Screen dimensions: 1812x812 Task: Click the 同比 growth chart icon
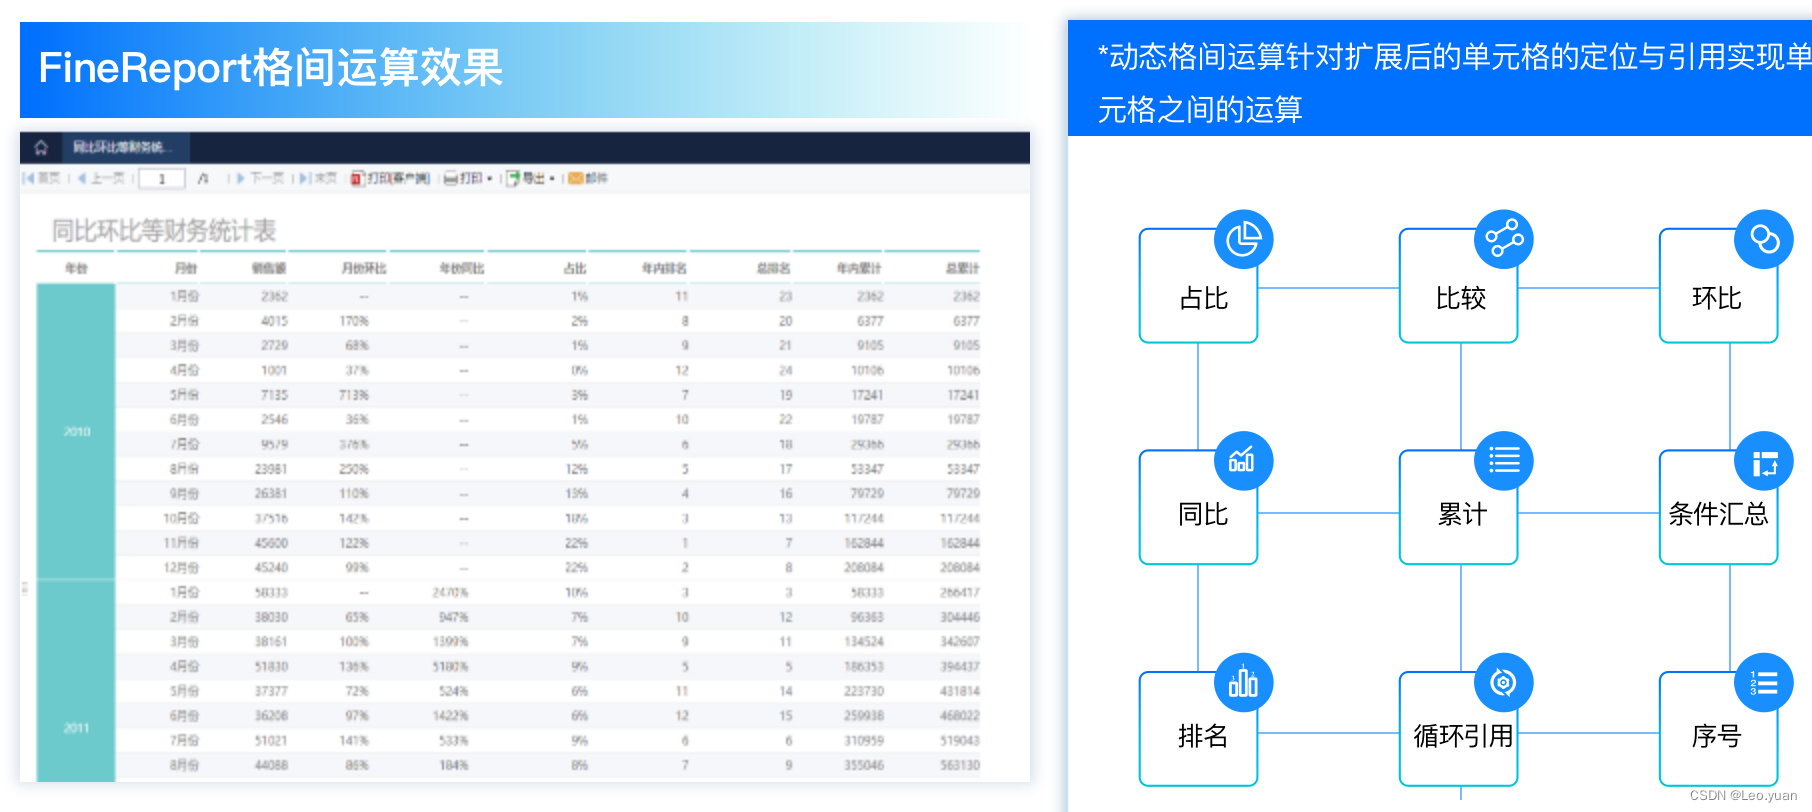click(x=1243, y=461)
